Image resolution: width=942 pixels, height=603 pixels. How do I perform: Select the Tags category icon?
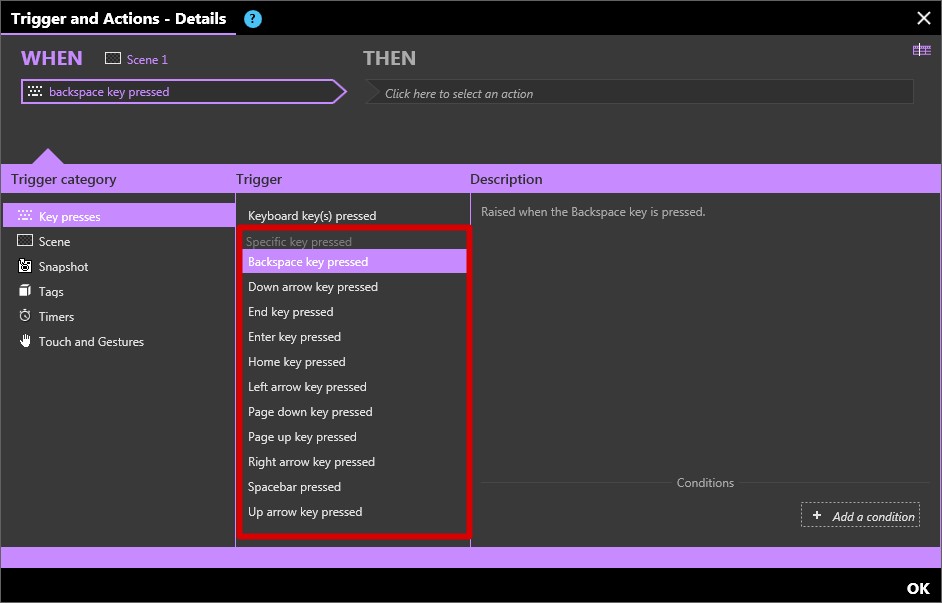pyautogui.click(x=25, y=291)
